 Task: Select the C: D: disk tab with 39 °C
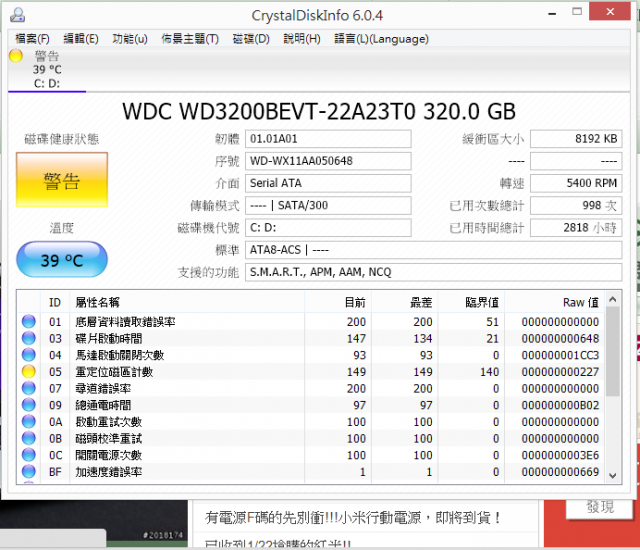tap(47, 69)
